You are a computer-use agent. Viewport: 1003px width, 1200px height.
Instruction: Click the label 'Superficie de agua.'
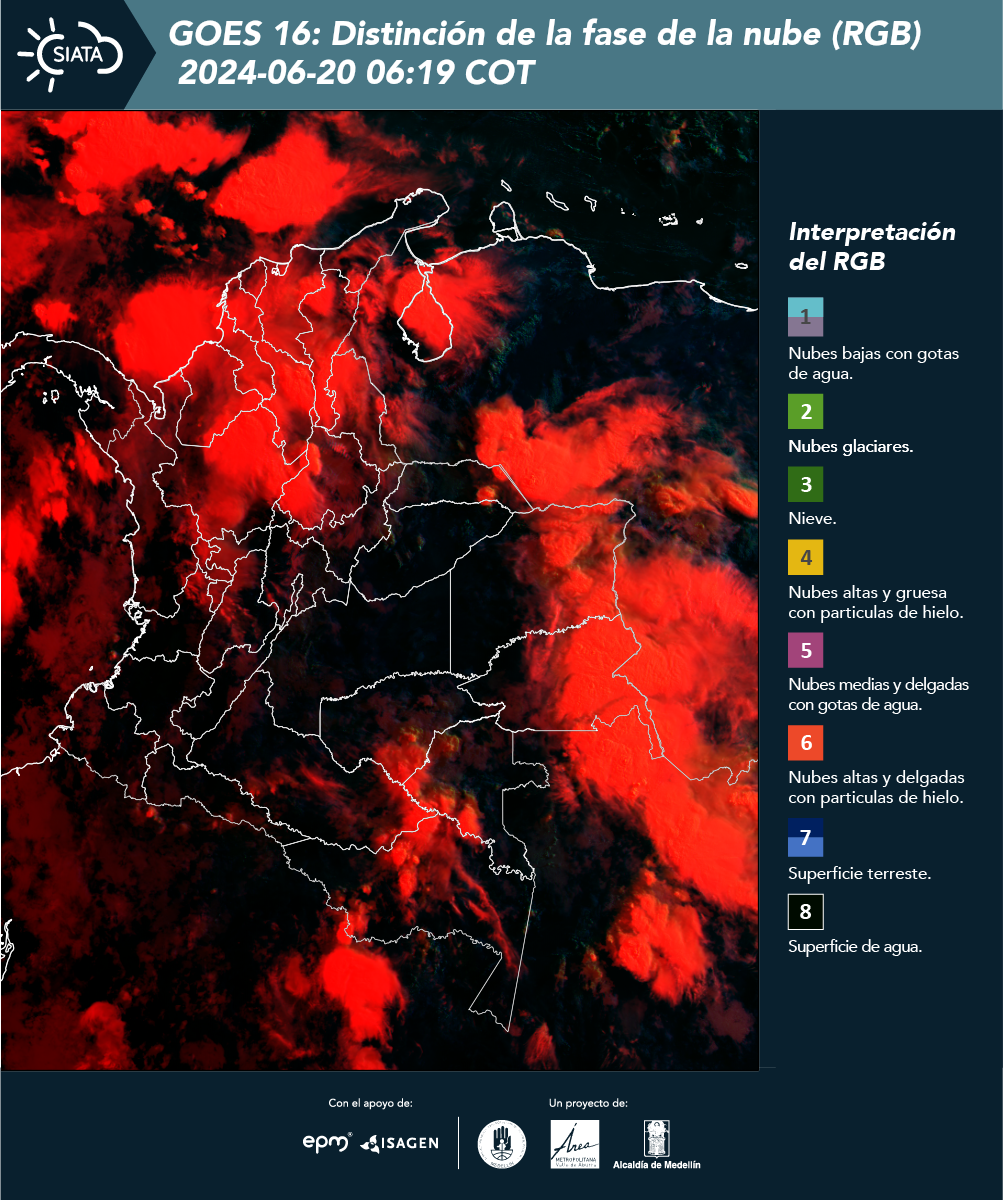coord(855,947)
